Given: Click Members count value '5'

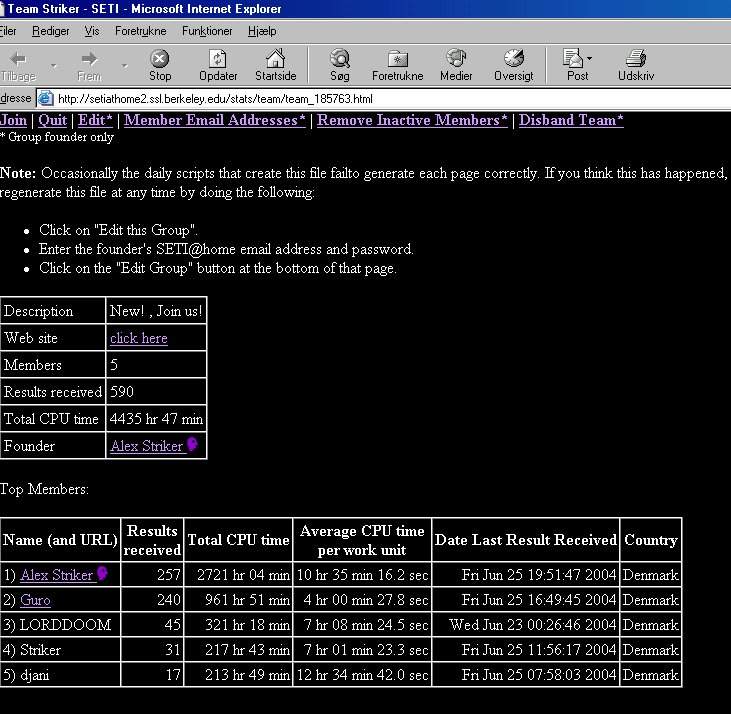Looking at the screenshot, I should tap(114, 364).
